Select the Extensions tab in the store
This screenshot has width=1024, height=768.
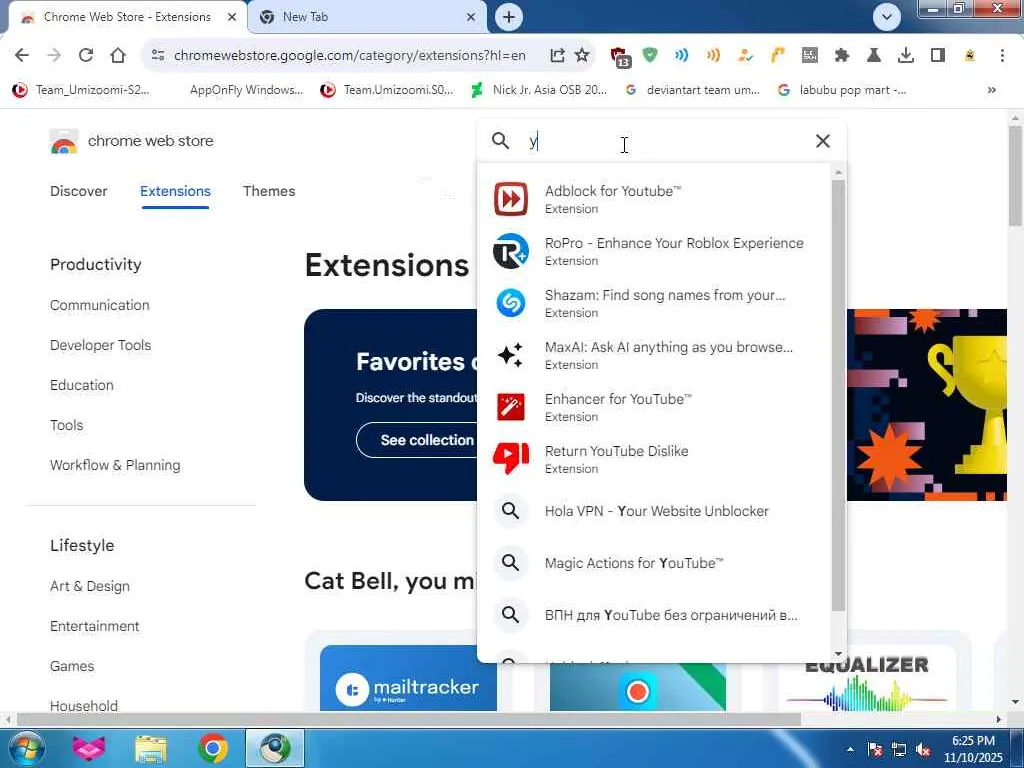point(175,191)
